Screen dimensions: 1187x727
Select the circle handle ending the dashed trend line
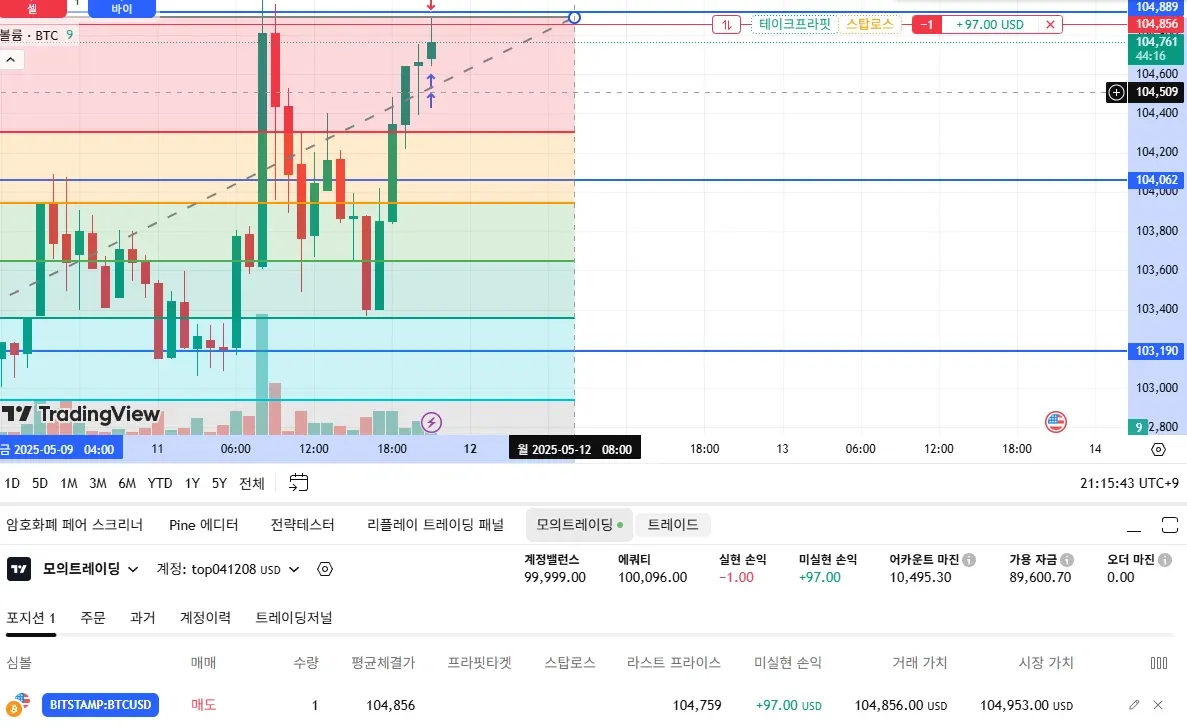pyautogui.click(x=575, y=17)
